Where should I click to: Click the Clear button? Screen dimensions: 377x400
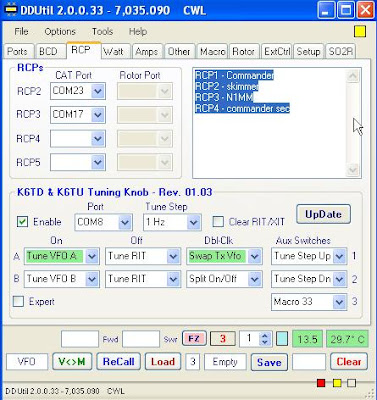349,362
